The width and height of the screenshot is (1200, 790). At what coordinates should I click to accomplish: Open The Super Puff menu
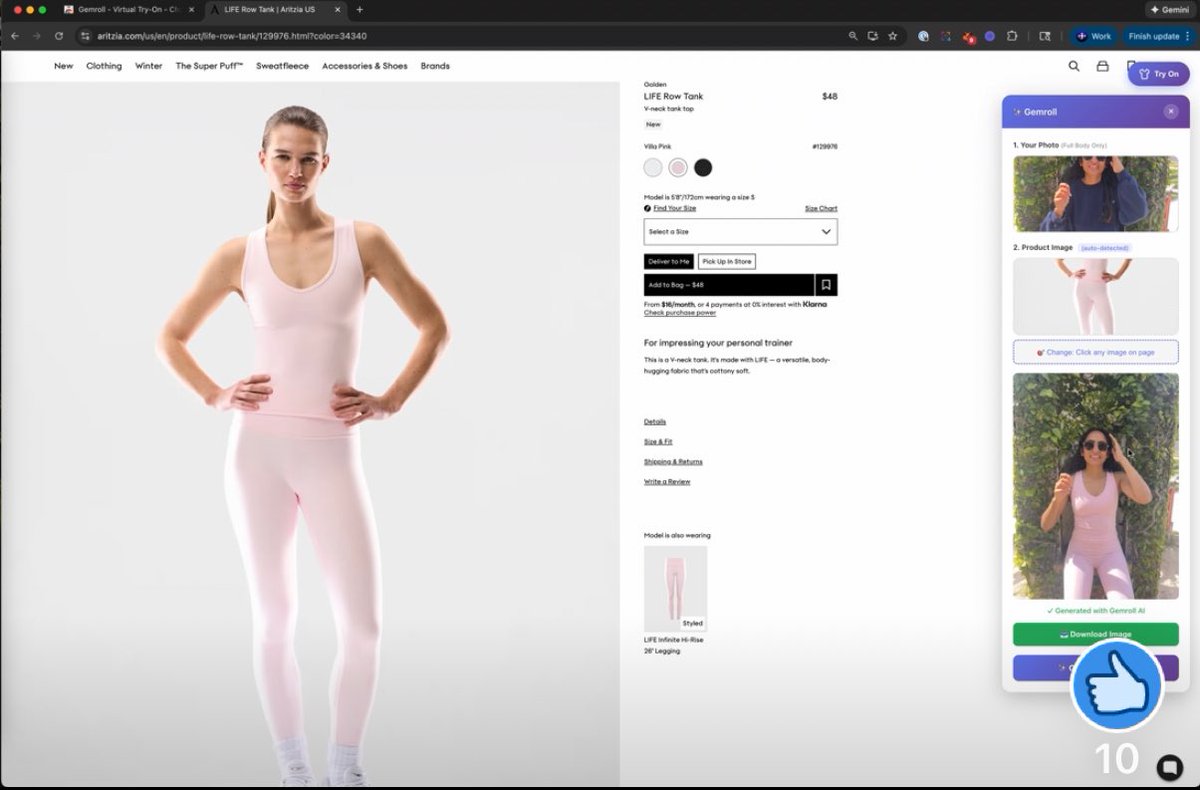coord(209,66)
